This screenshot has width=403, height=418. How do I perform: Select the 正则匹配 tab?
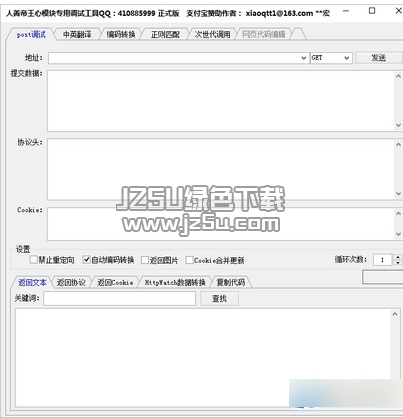coord(165,34)
